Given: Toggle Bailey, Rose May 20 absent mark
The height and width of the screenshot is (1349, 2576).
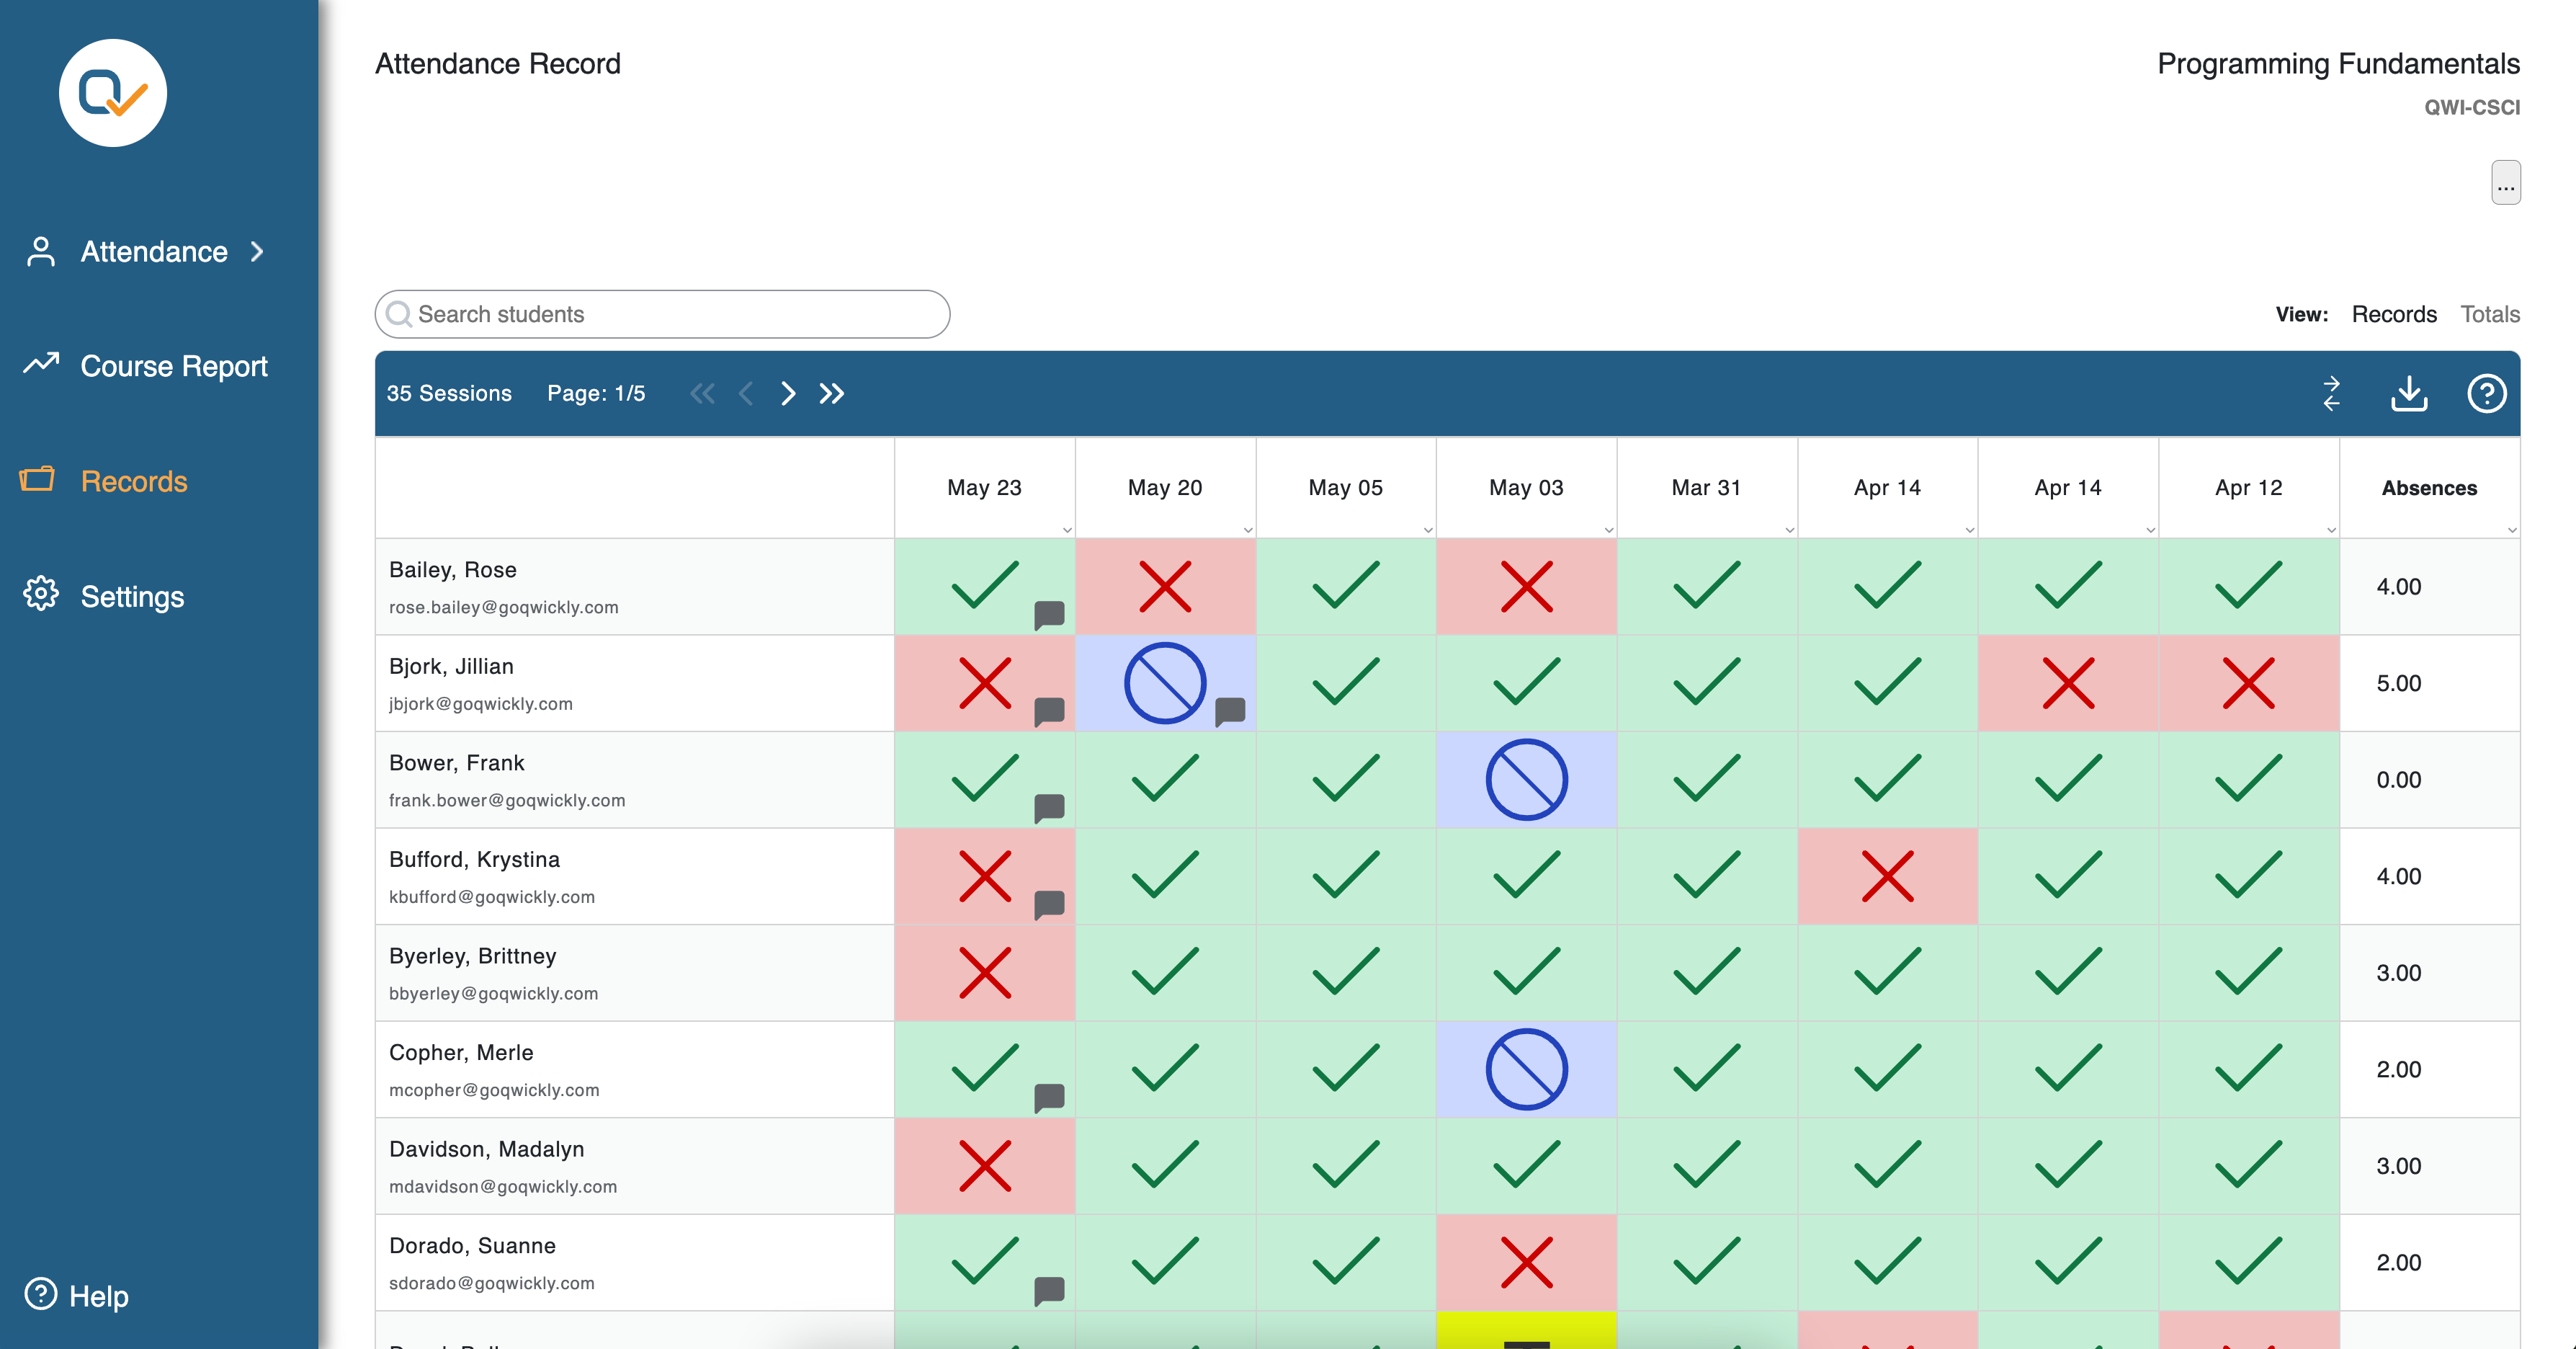Looking at the screenshot, I should [x=1165, y=586].
